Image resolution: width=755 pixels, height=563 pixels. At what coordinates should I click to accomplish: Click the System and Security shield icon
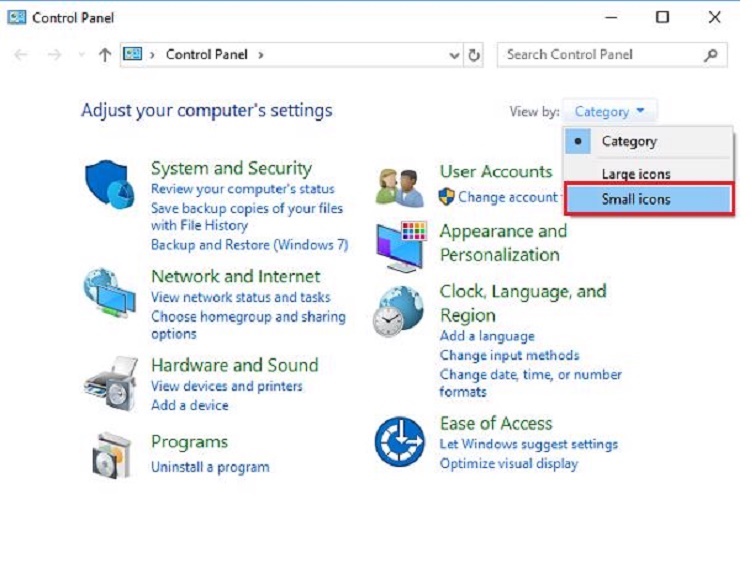pyautogui.click(x=109, y=185)
